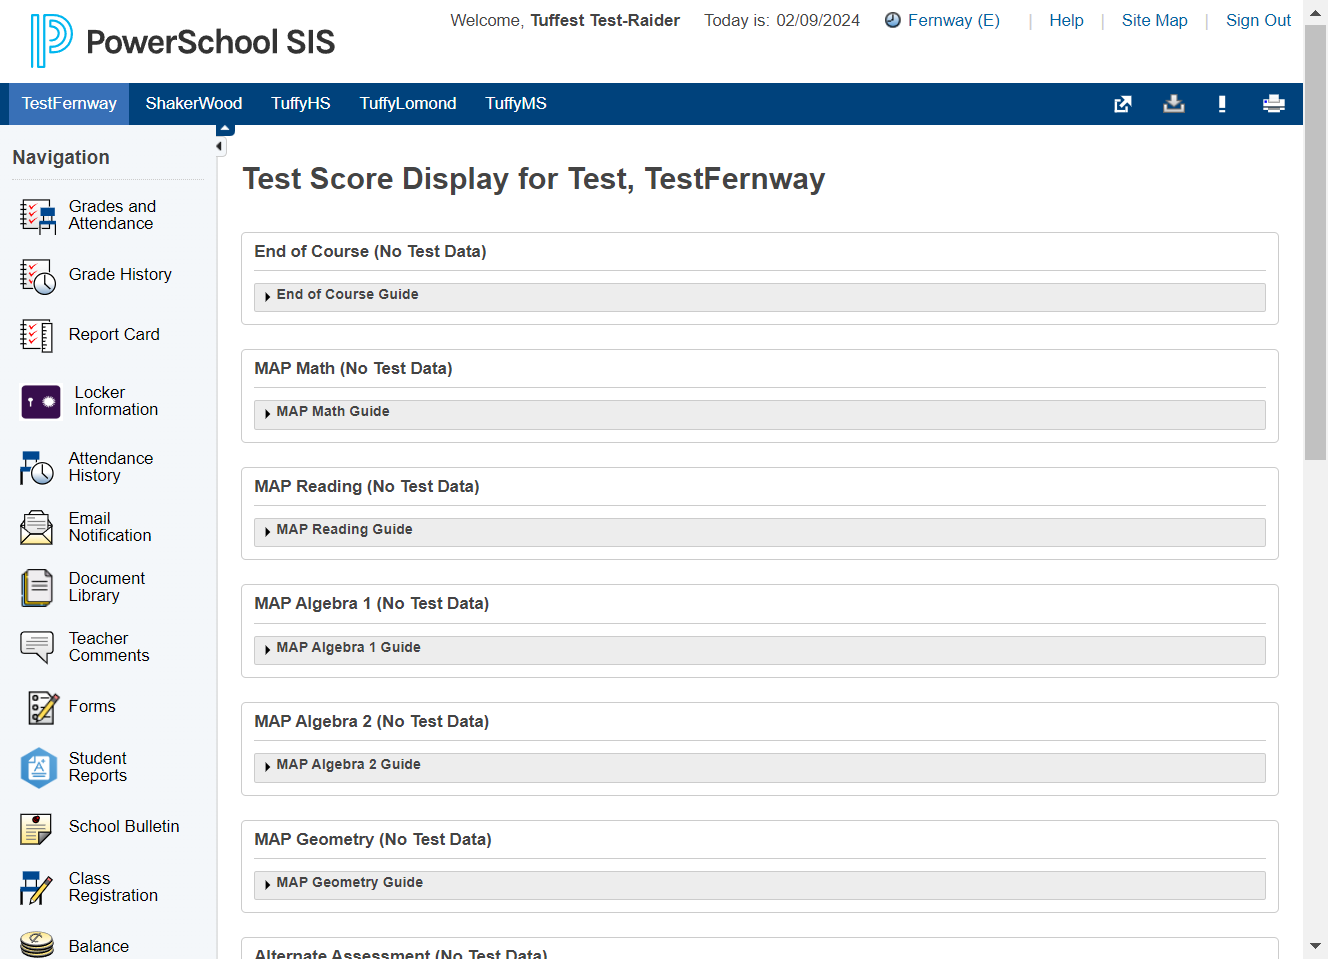Click the printer icon
This screenshot has height=959, width=1328.
point(1274,104)
